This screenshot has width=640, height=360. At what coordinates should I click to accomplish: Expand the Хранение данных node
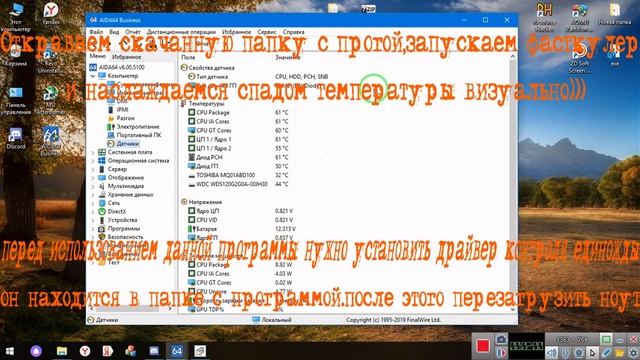tap(93, 195)
